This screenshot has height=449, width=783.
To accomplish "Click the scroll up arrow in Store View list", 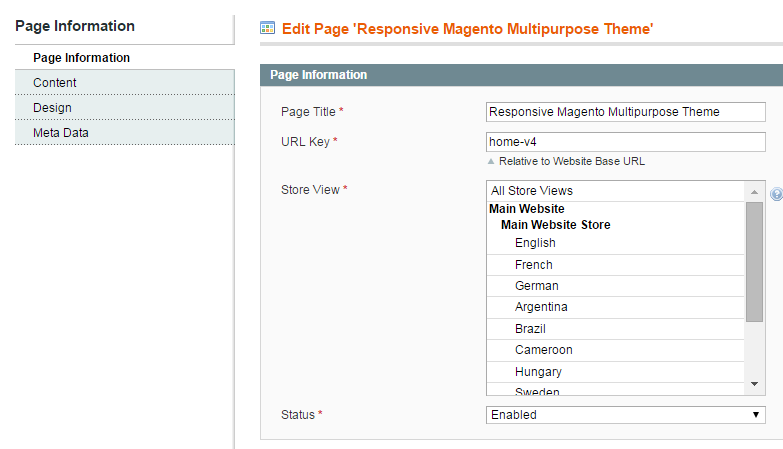I will [754, 192].
